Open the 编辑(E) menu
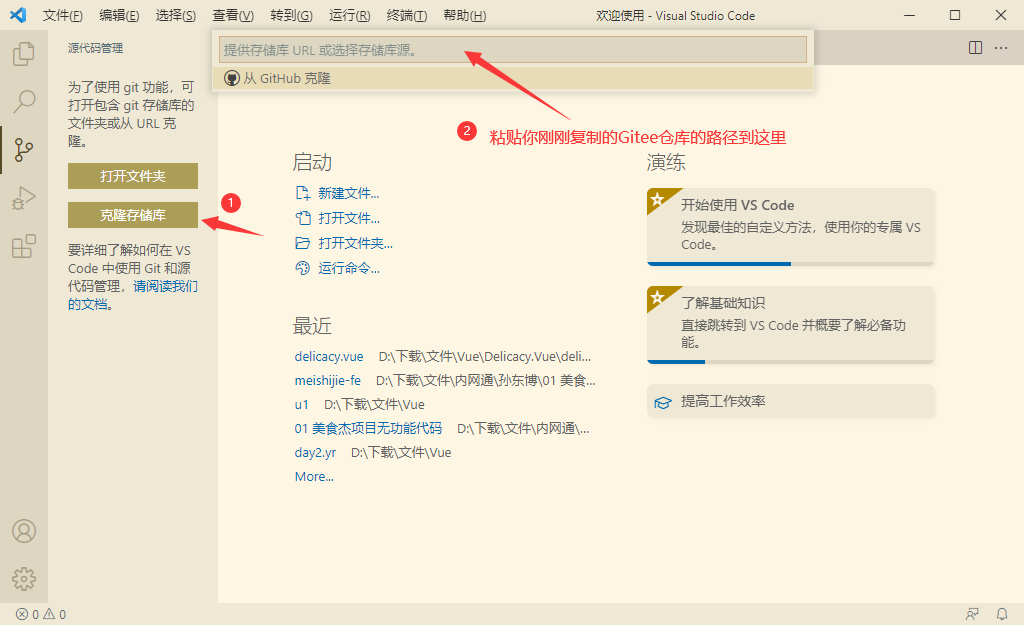The image size is (1024, 625). (x=119, y=16)
